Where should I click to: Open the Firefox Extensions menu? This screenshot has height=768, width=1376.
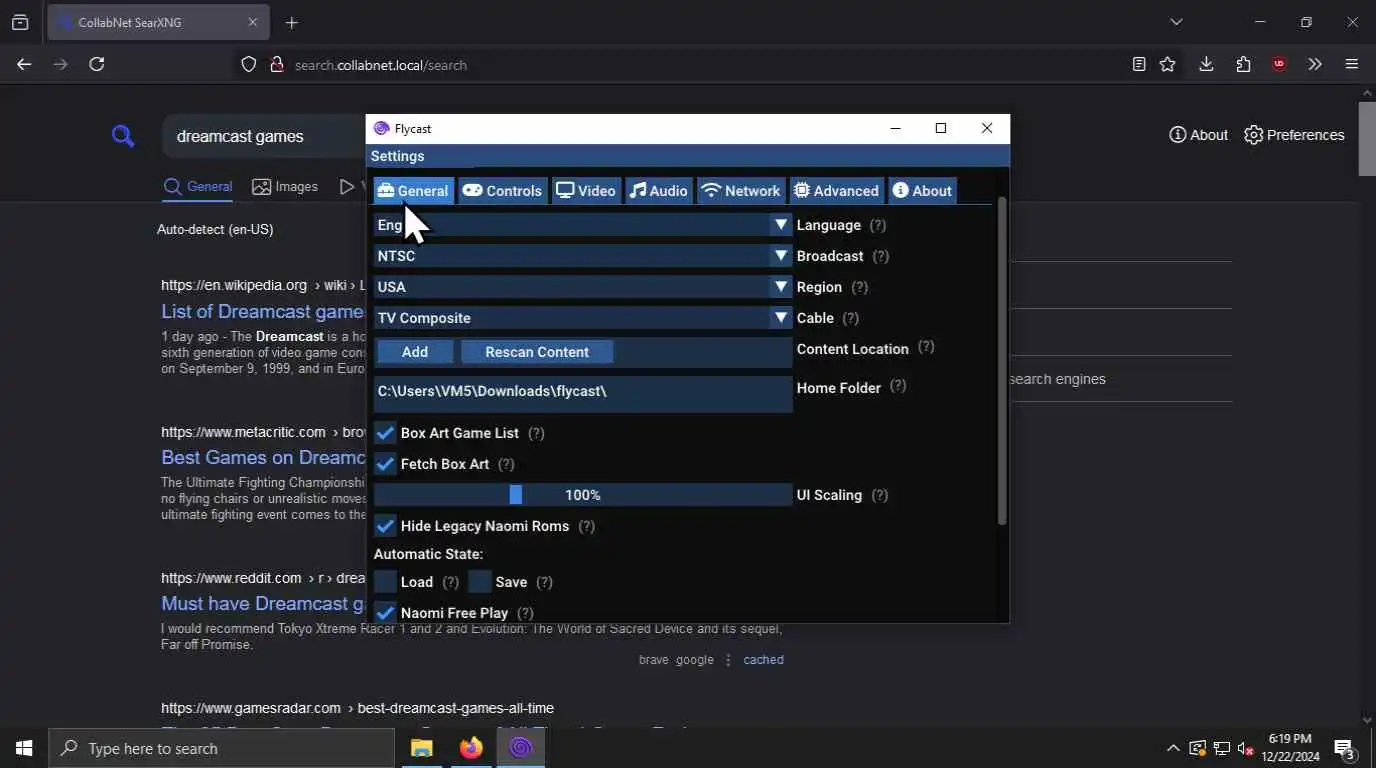click(1243, 64)
